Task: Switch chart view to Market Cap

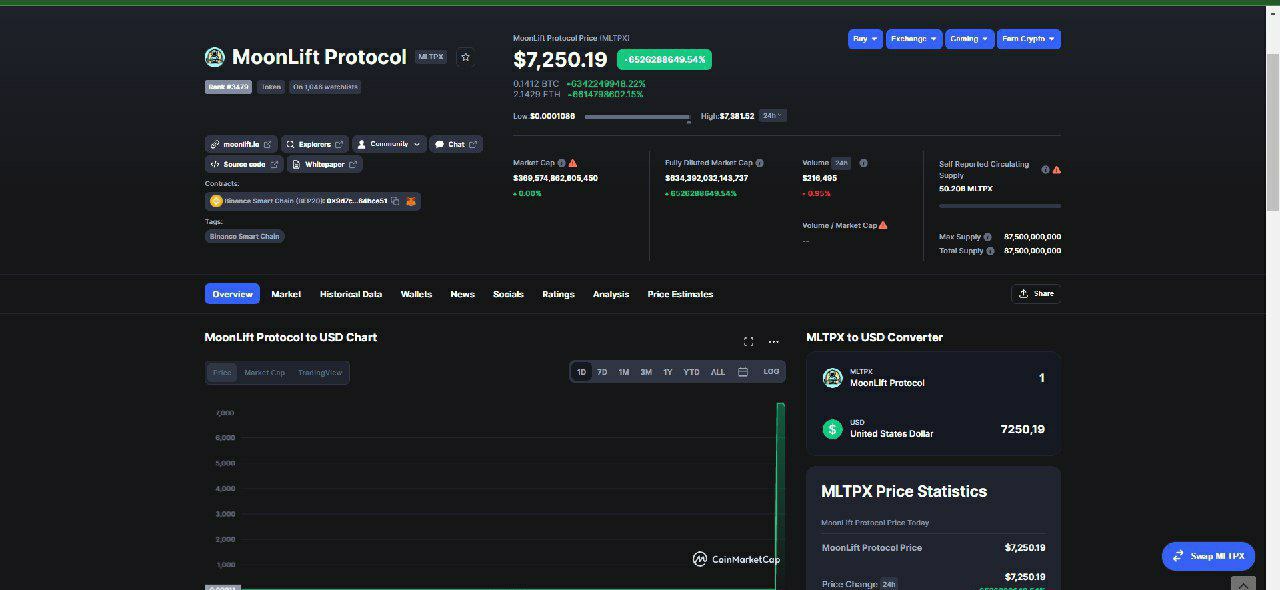Action: (x=265, y=373)
